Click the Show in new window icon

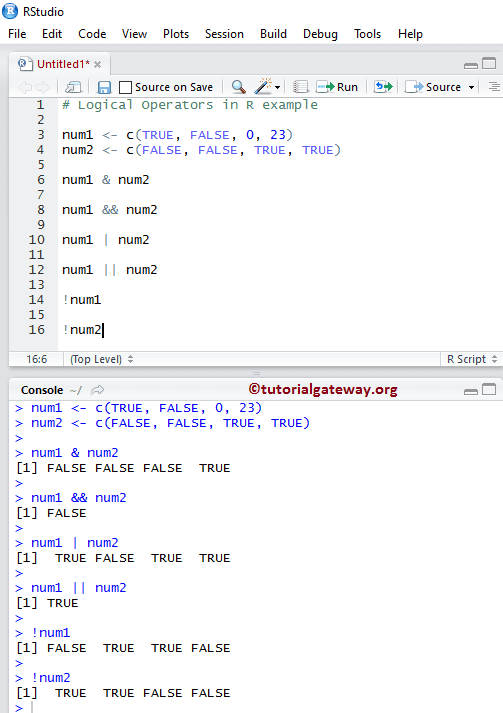point(73,87)
